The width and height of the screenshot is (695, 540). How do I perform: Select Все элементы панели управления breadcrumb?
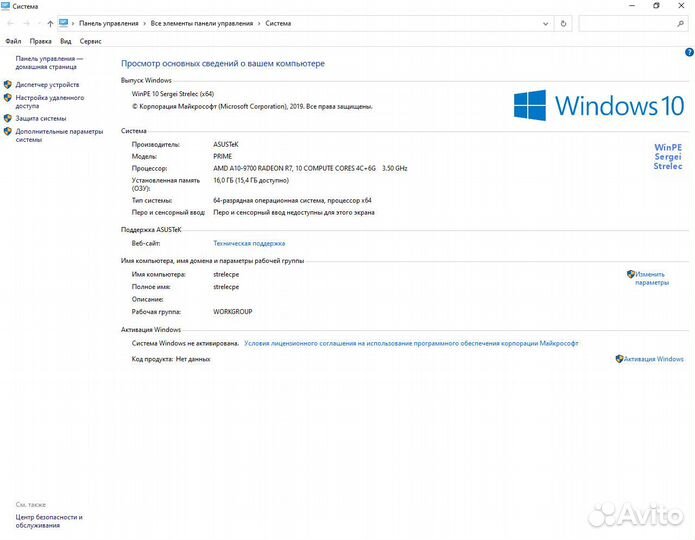pyautogui.click(x=202, y=23)
